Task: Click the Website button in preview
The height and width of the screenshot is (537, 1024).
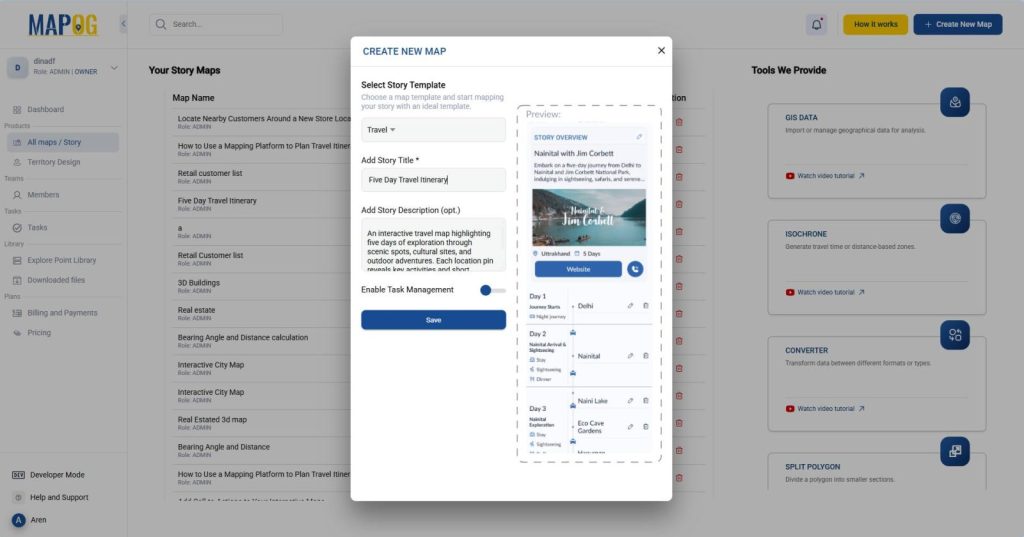Action: pyautogui.click(x=578, y=269)
